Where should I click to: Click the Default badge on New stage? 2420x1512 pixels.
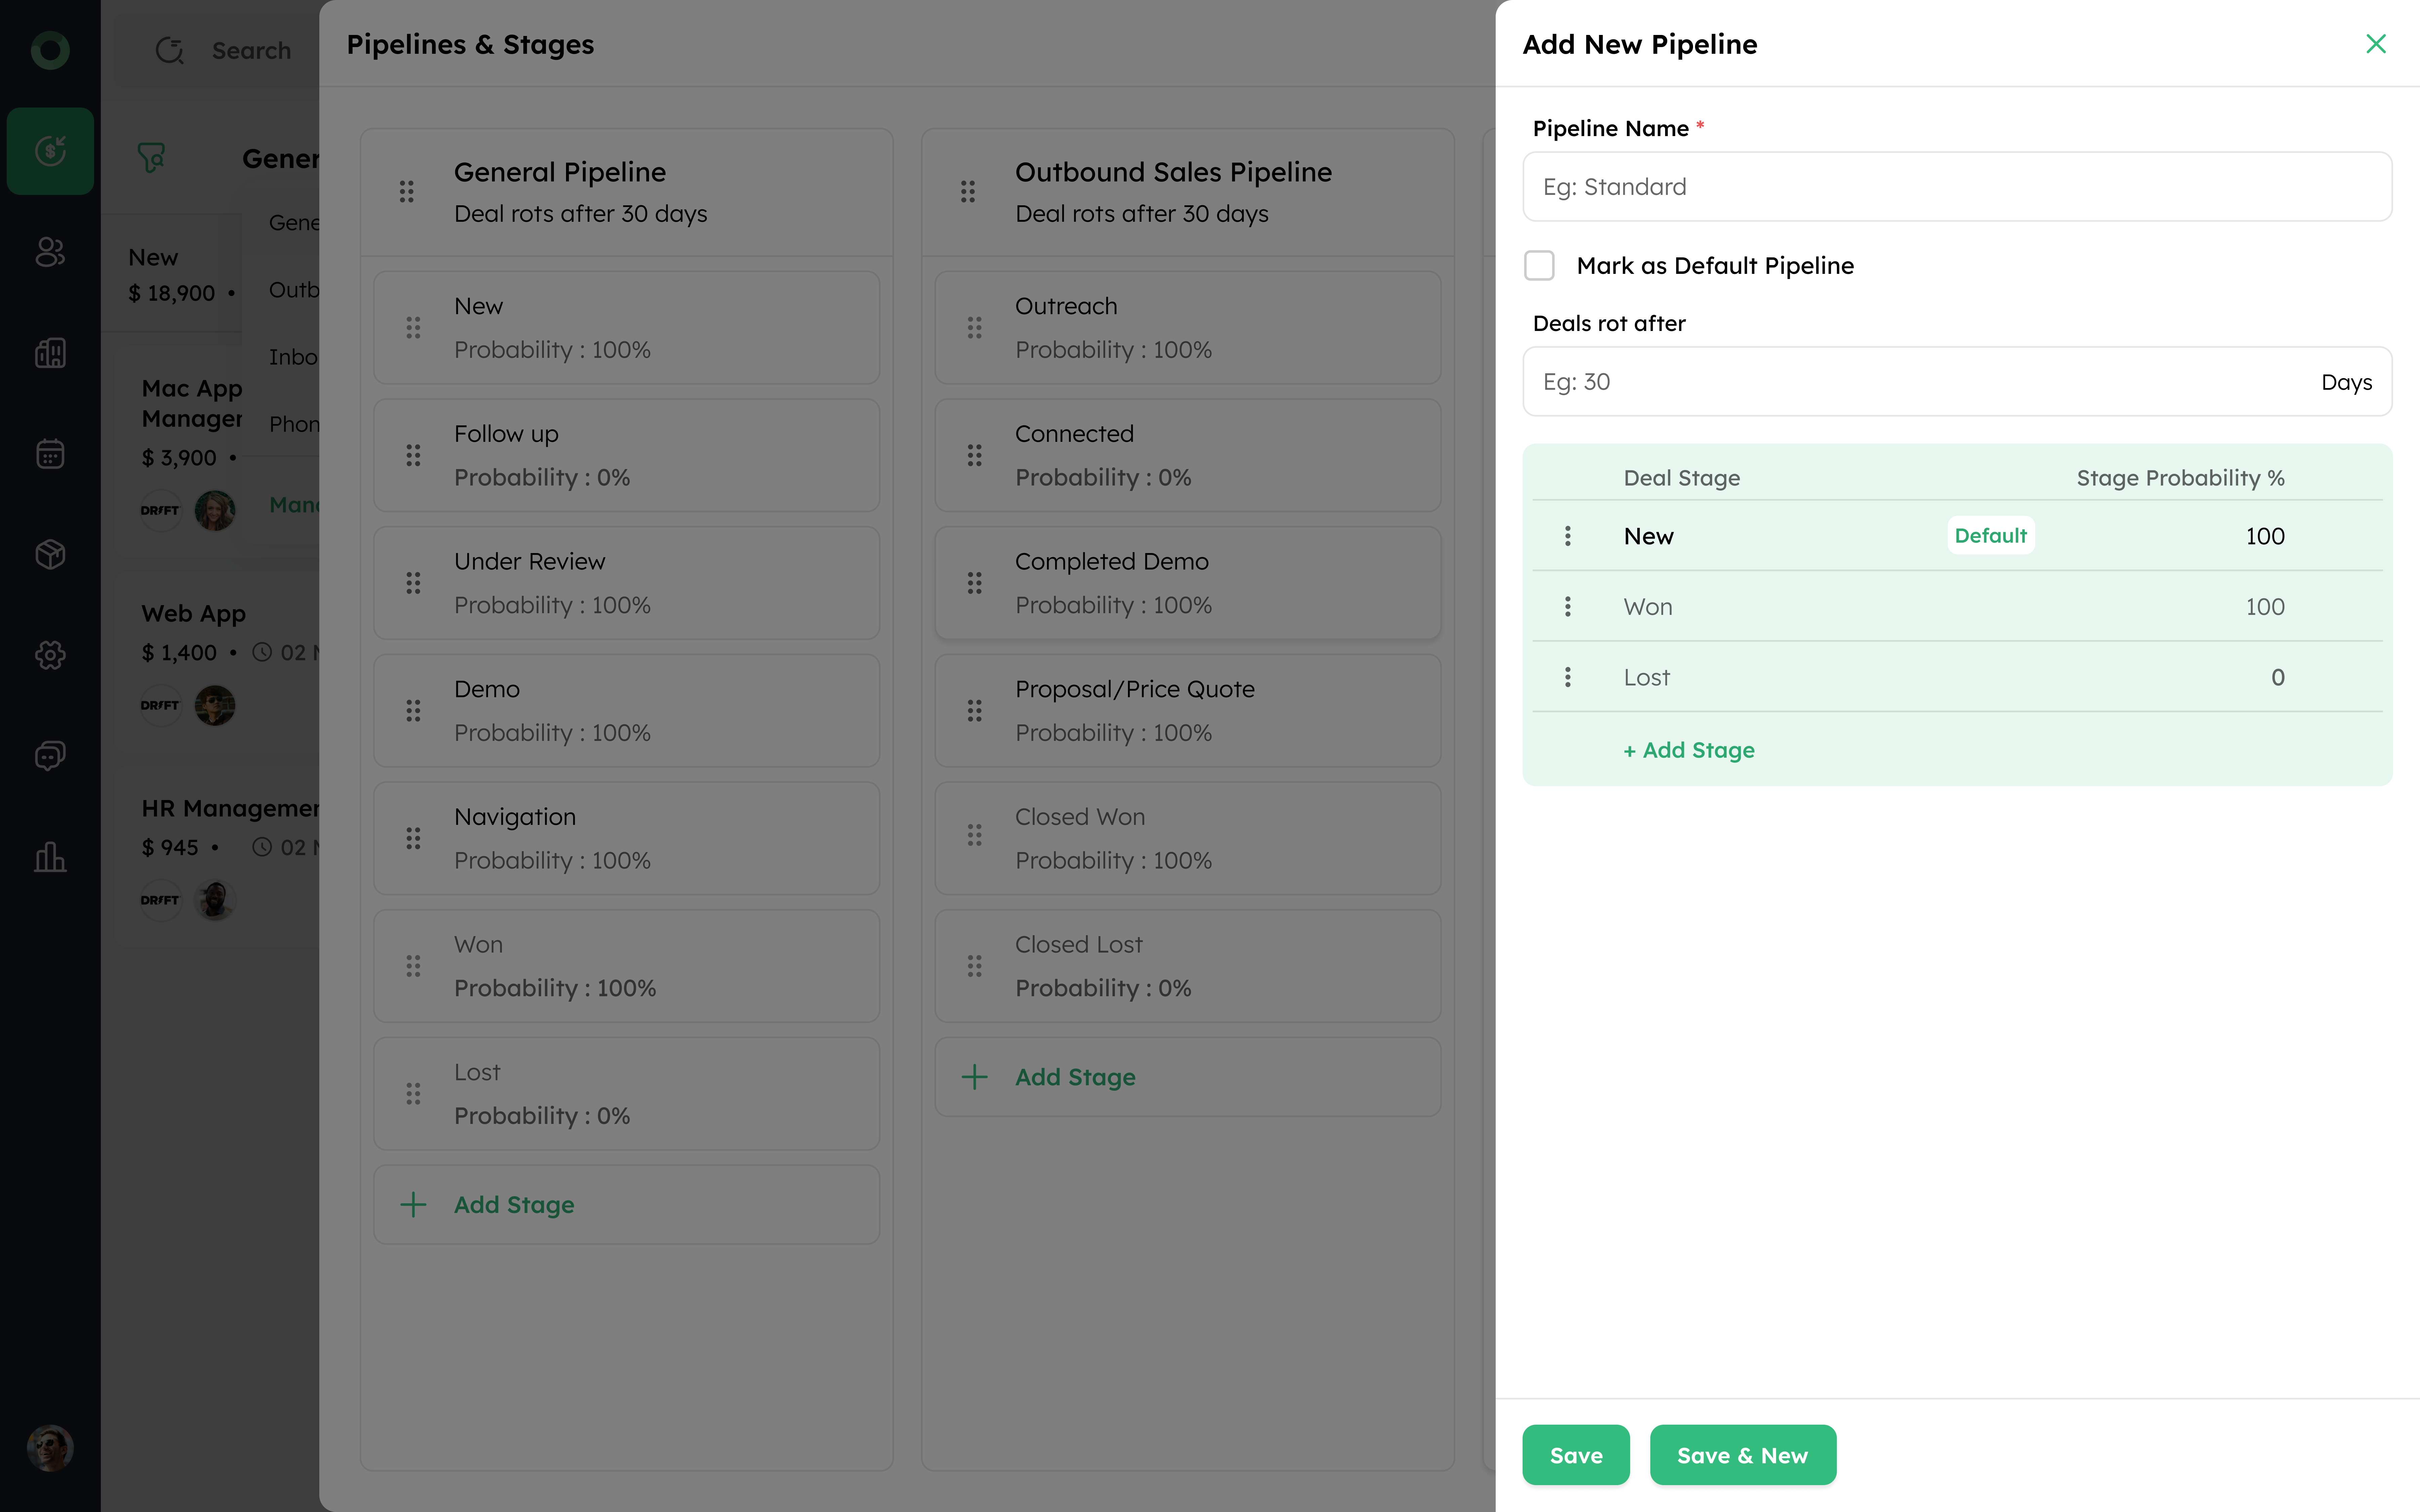(1991, 536)
